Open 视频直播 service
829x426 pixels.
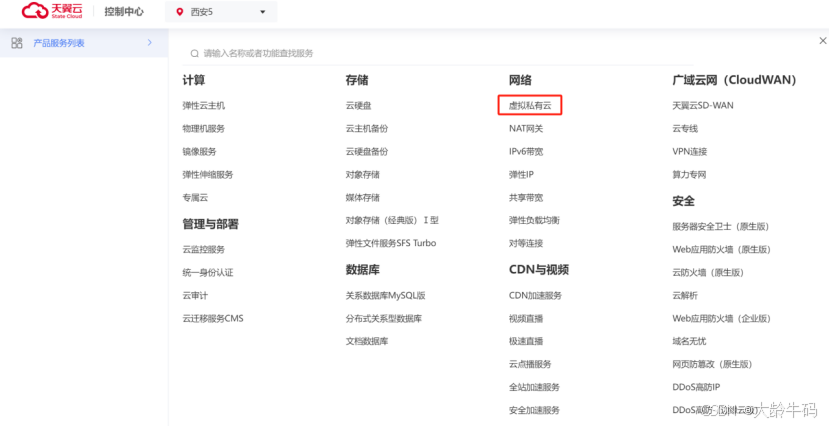tap(526, 319)
